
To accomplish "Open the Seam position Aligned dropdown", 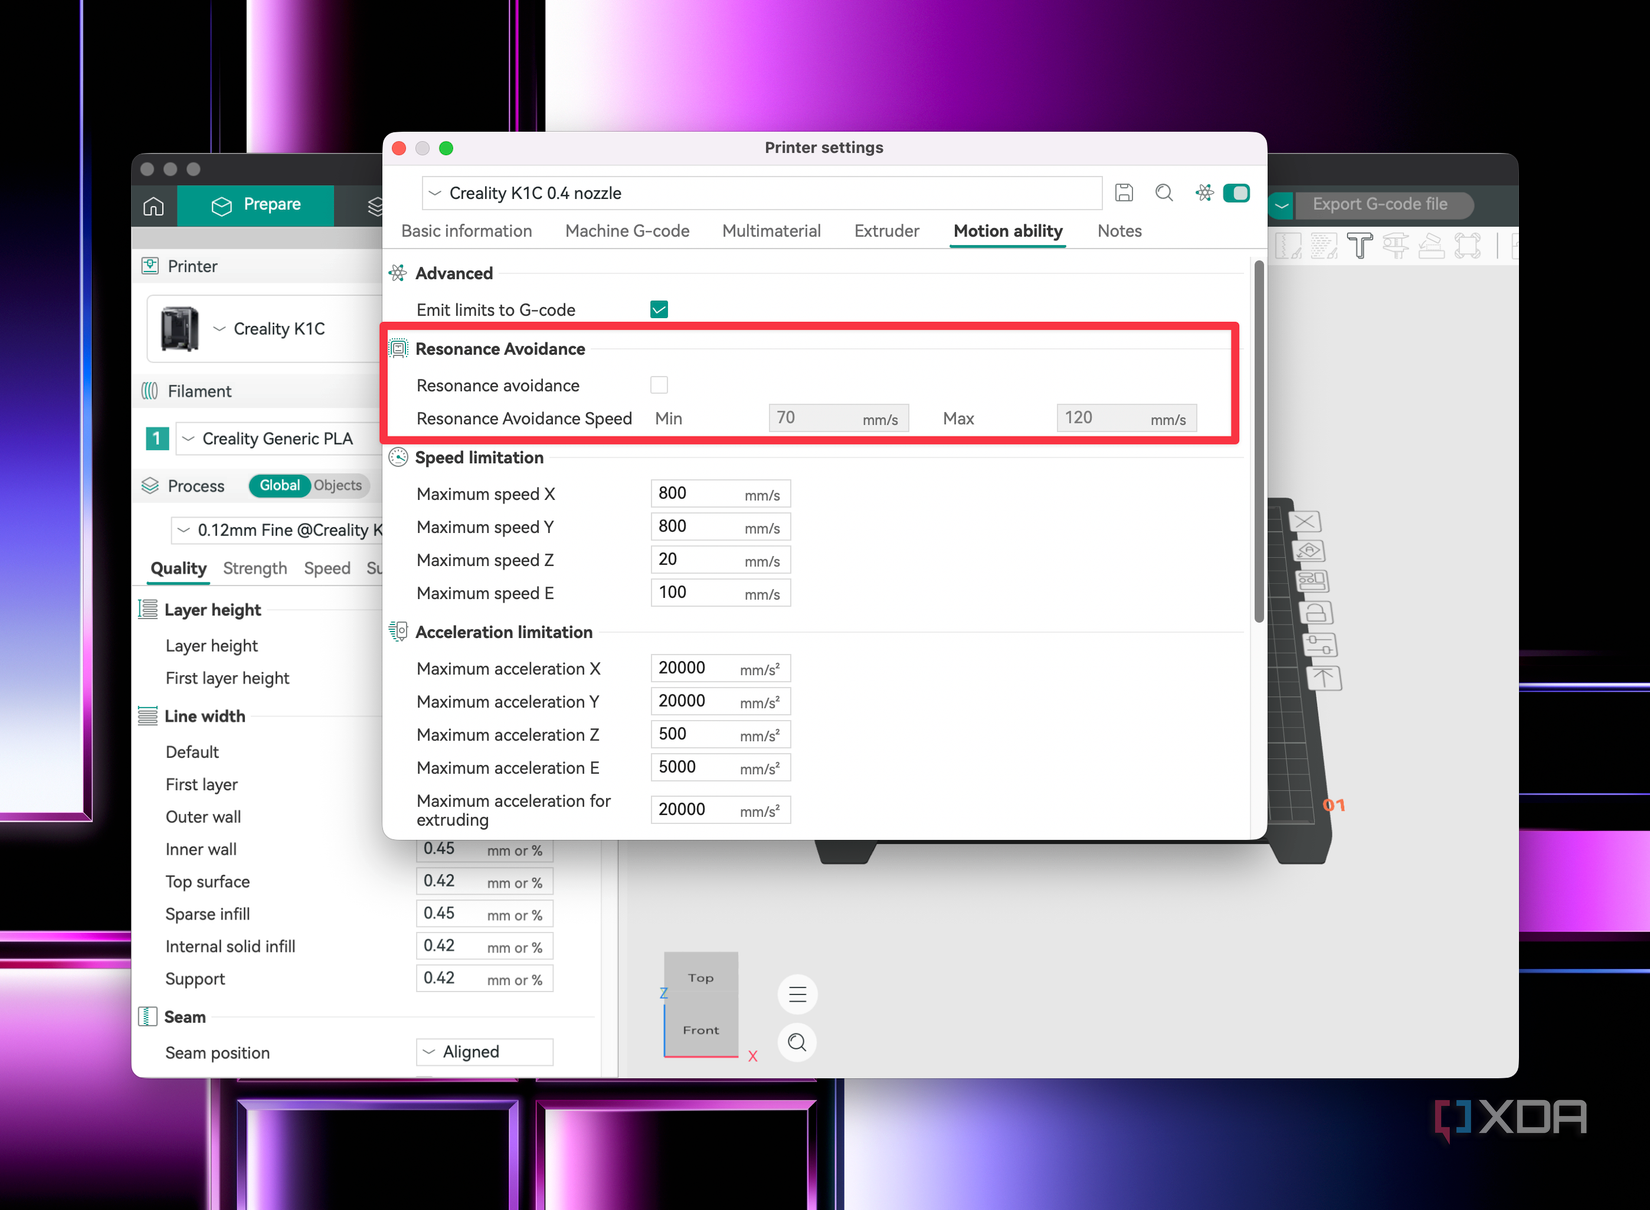I will tap(485, 1052).
